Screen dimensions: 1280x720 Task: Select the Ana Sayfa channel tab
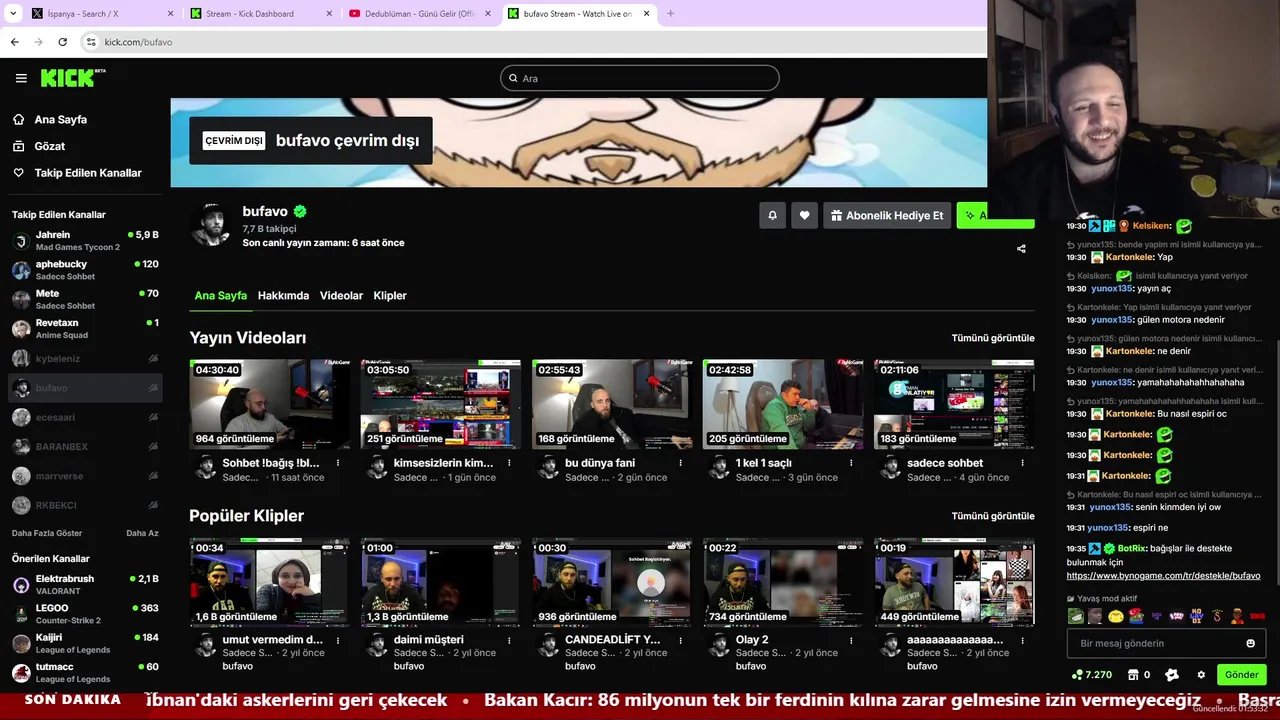(x=220, y=296)
